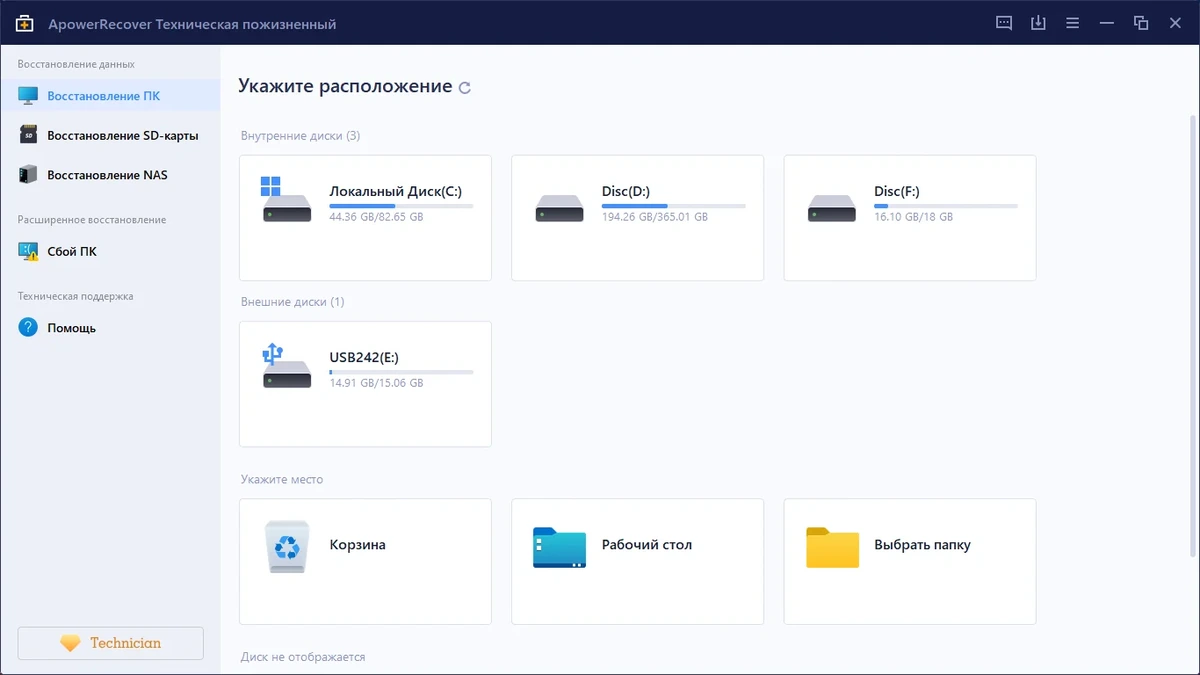Click the Восстановление данных section label
This screenshot has width=1200, height=675.
76,64
